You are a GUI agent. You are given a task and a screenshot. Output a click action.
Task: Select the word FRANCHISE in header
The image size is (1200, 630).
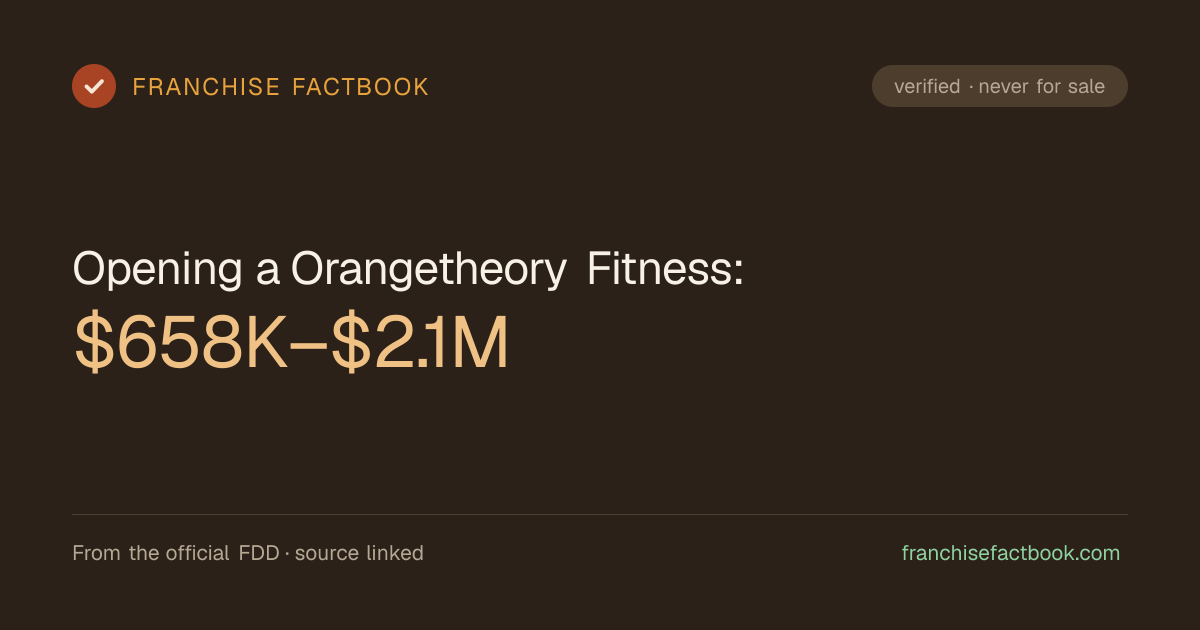click(206, 87)
